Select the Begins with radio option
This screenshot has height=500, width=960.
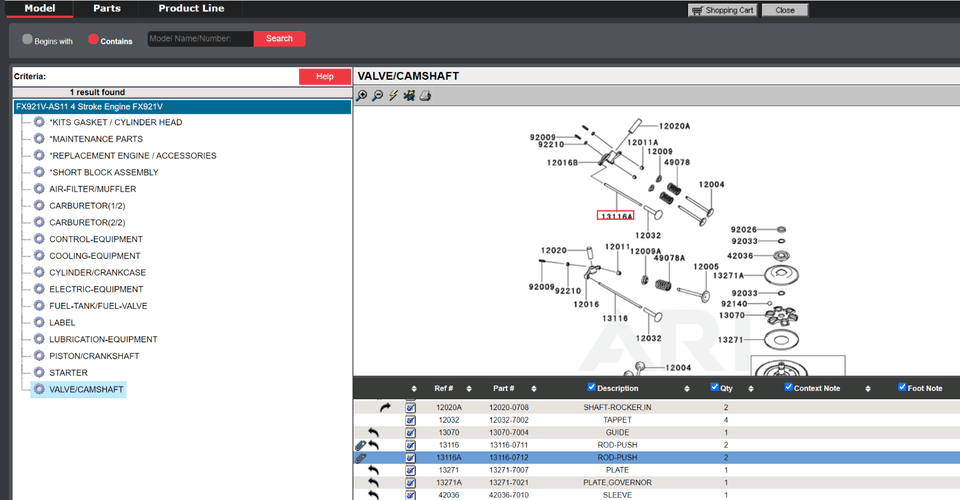point(27,40)
